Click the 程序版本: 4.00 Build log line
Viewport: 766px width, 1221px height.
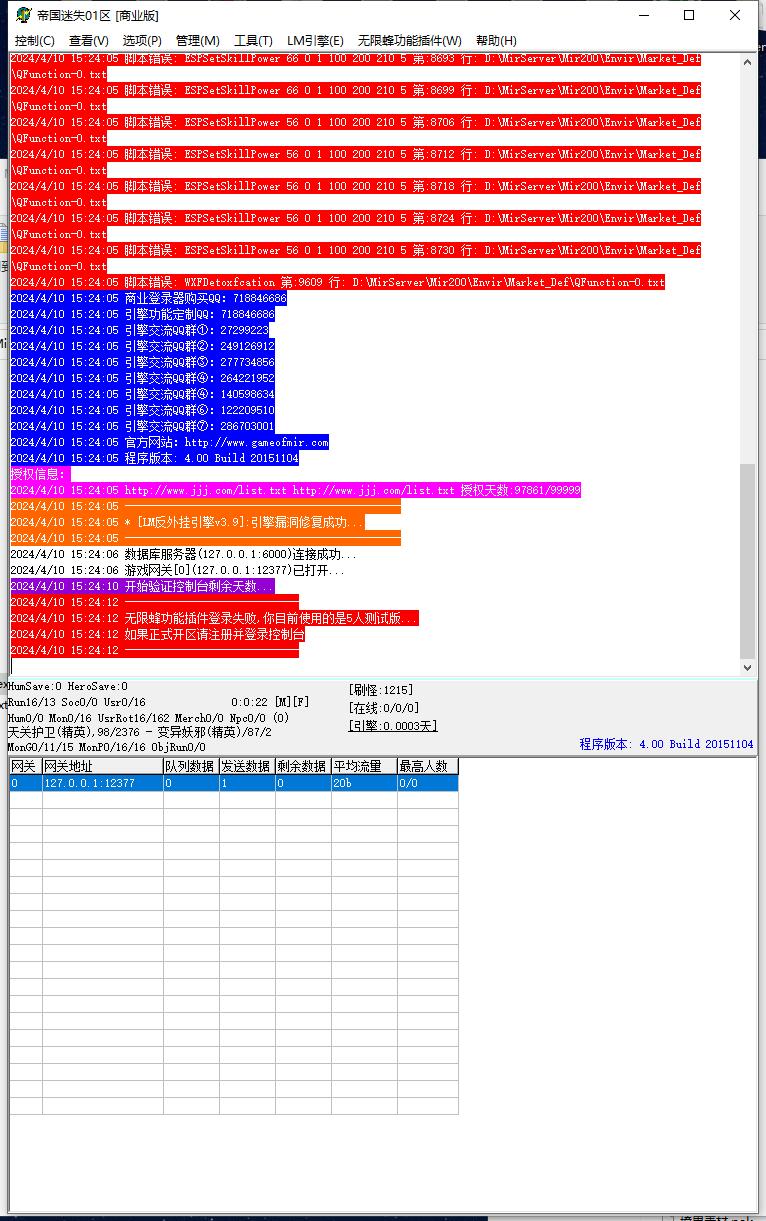(154, 458)
